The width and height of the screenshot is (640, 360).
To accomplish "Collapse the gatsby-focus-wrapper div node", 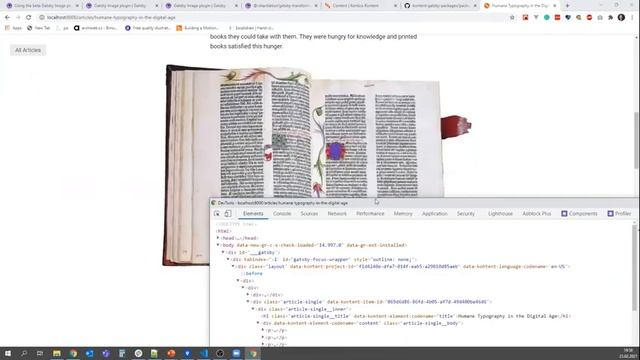I will click(x=228, y=259).
